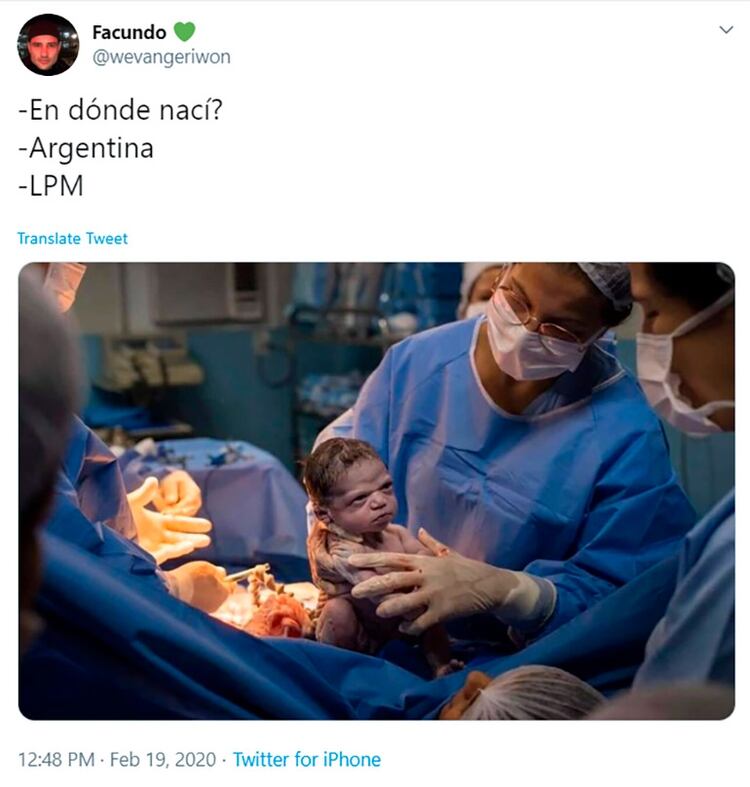The image size is (750, 787).
Task: Click the 12:48 PM timestamp
Action: click(x=56, y=759)
